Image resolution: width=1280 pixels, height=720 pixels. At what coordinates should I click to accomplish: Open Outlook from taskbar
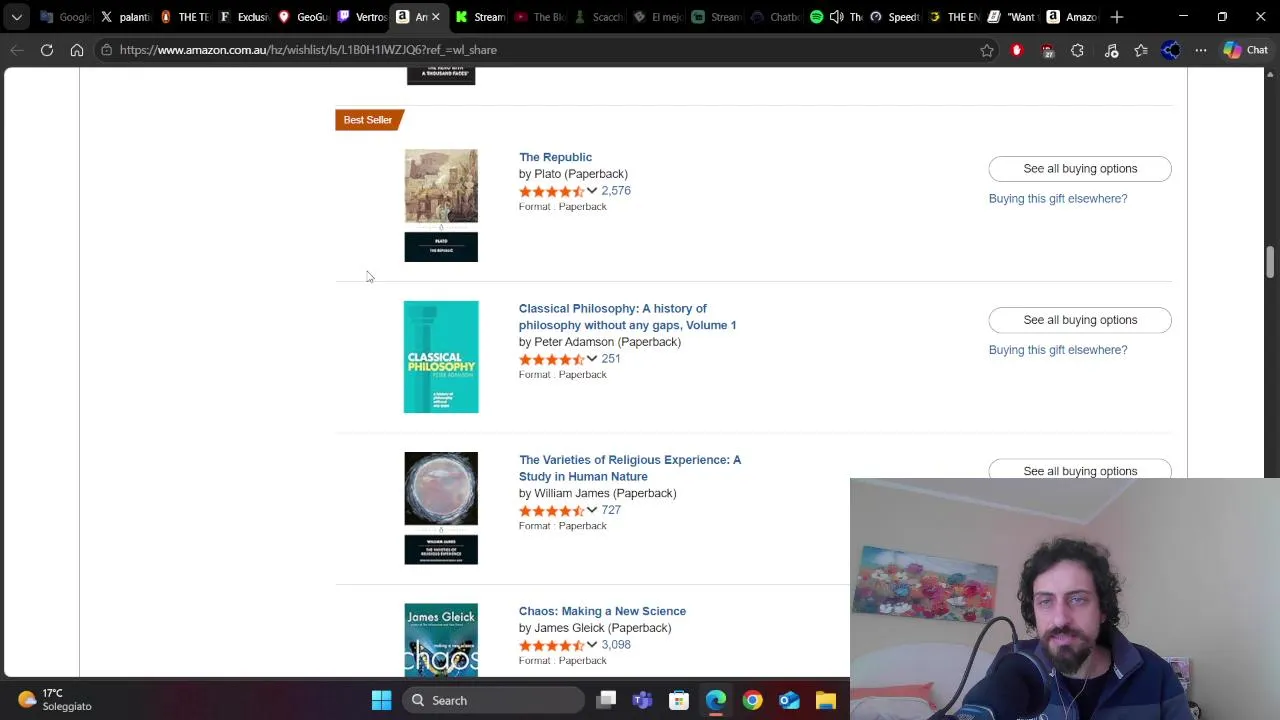pos(789,700)
